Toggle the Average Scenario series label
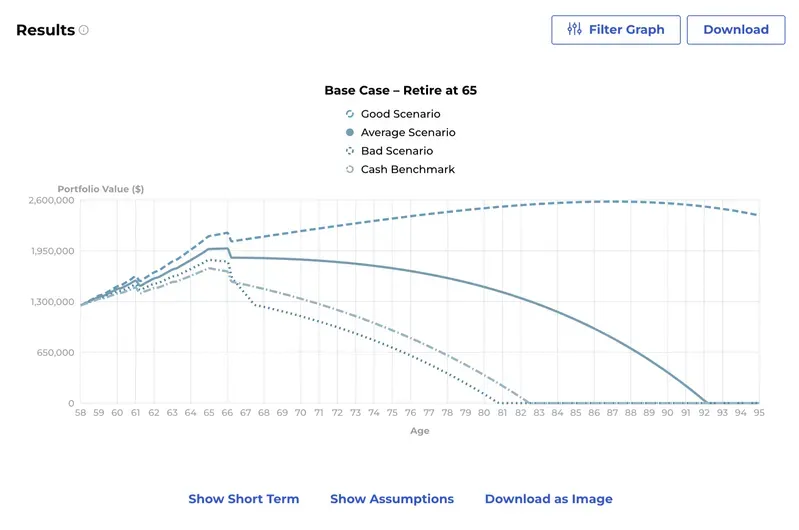 [x=408, y=132]
